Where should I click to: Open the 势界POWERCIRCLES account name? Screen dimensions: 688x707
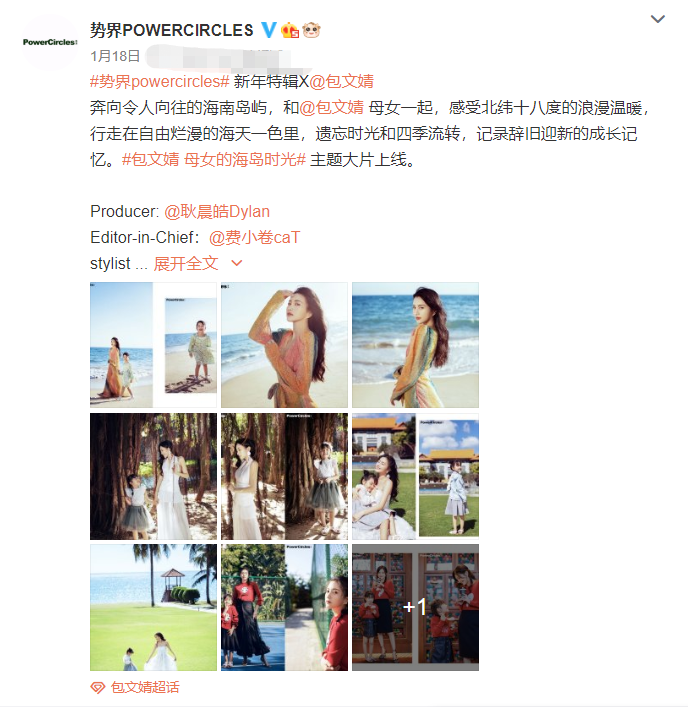[x=172, y=30]
